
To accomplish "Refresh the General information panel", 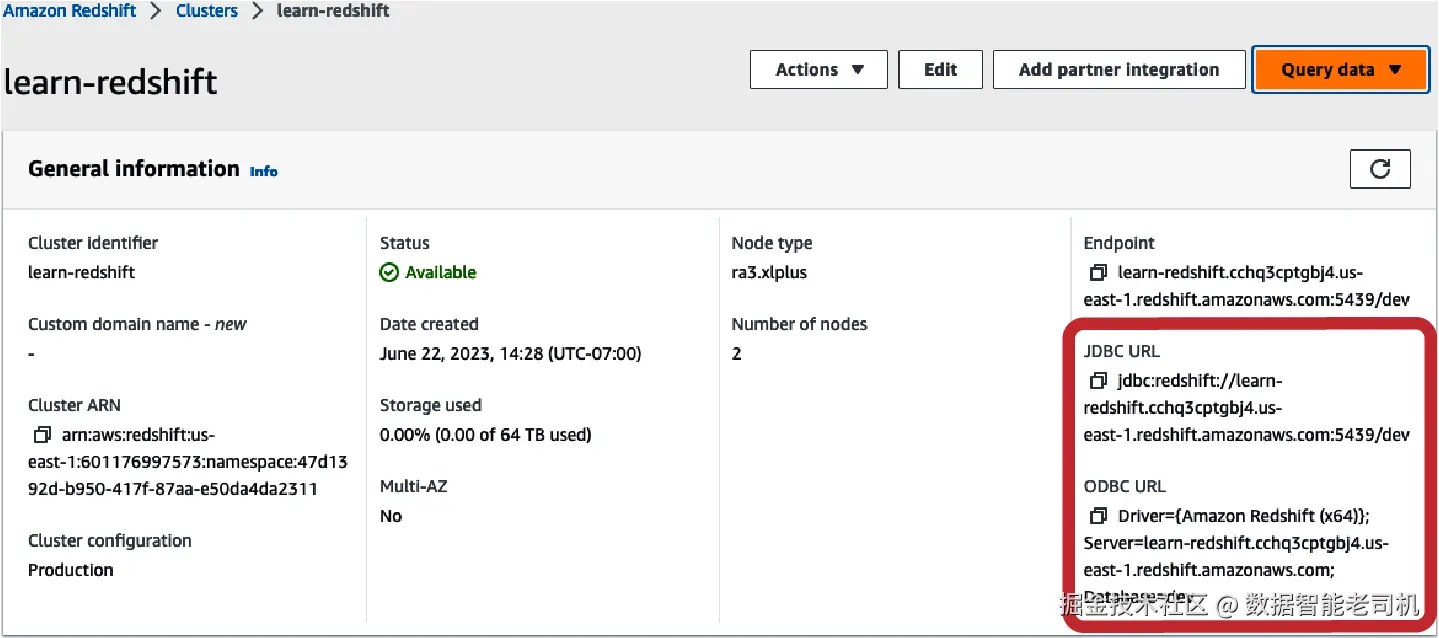I will tap(1380, 169).
